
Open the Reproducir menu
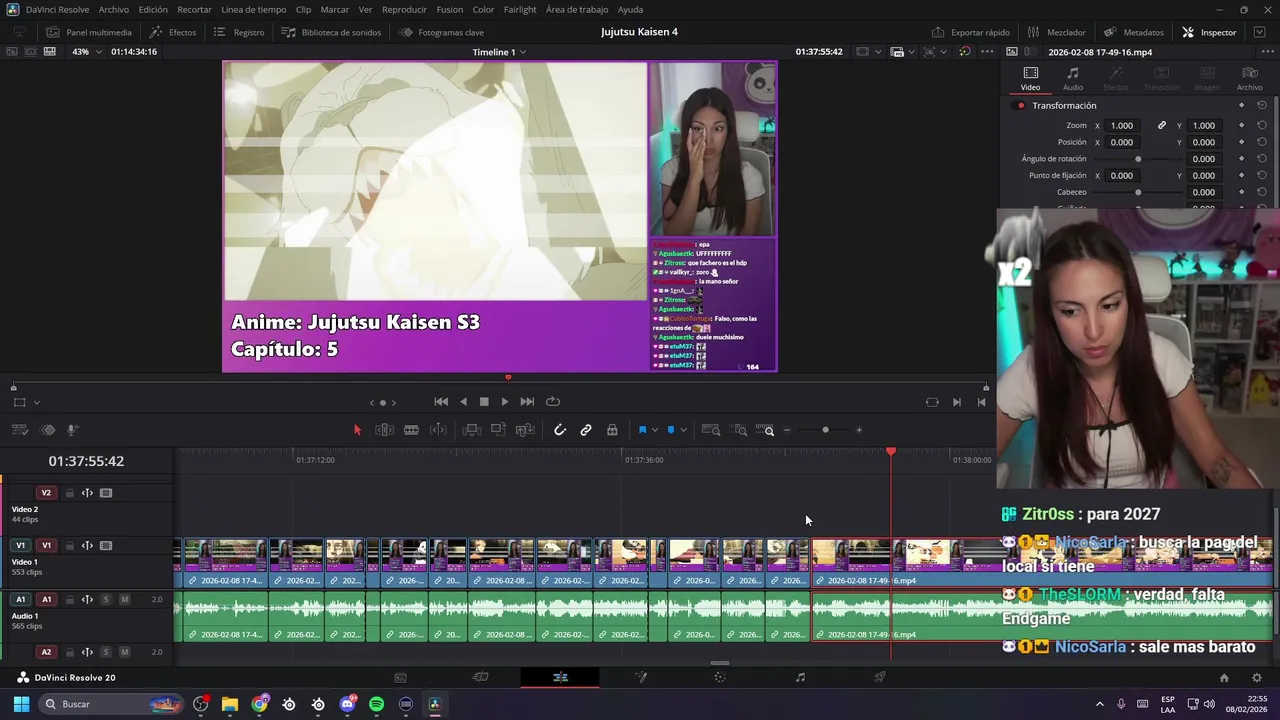click(x=404, y=9)
